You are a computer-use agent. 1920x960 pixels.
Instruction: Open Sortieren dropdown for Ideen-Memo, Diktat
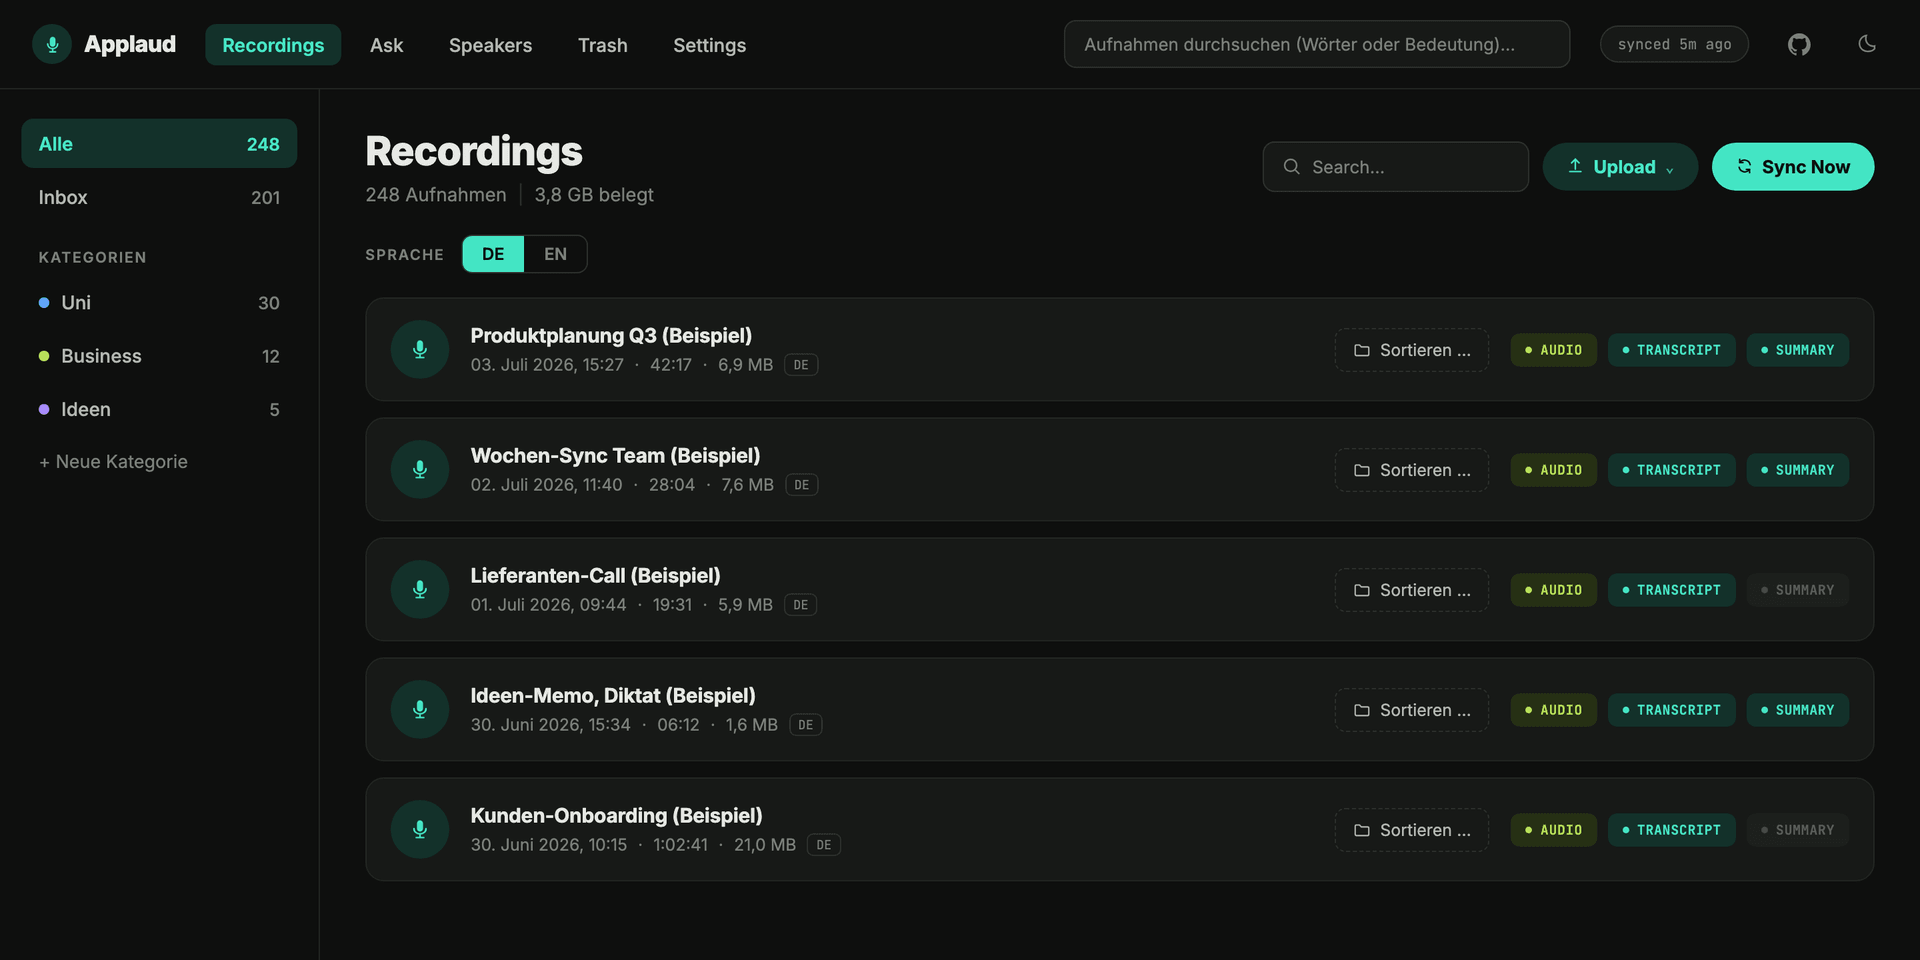pyautogui.click(x=1412, y=710)
